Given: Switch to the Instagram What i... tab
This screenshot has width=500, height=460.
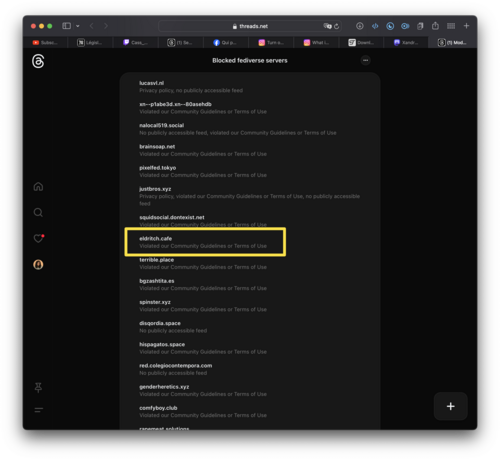Looking at the screenshot, I should point(316,43).
